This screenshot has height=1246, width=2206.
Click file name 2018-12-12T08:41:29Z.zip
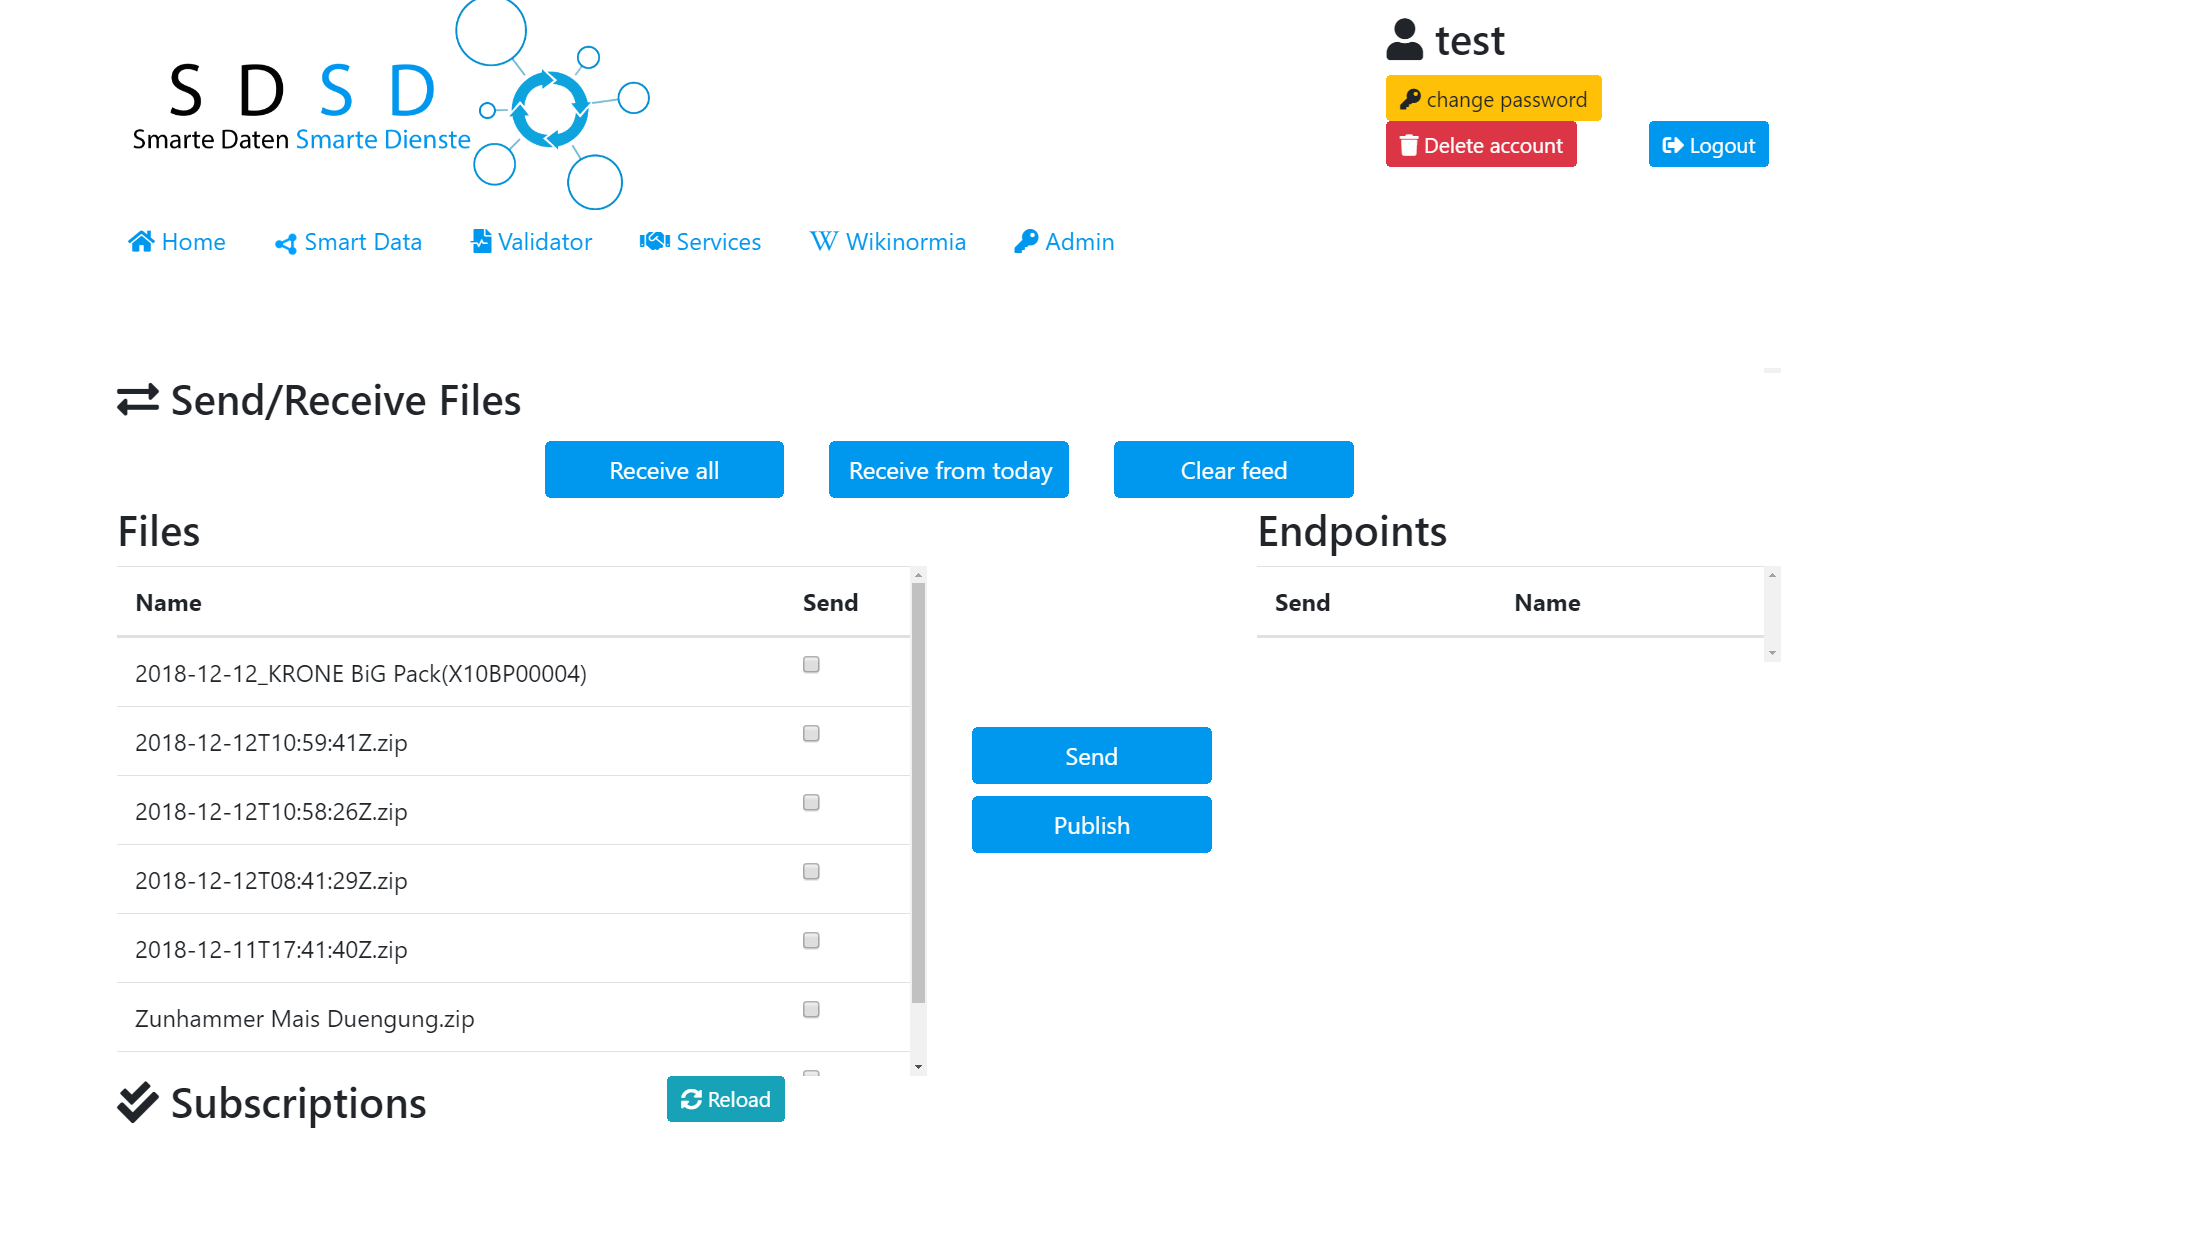(271, 881)
